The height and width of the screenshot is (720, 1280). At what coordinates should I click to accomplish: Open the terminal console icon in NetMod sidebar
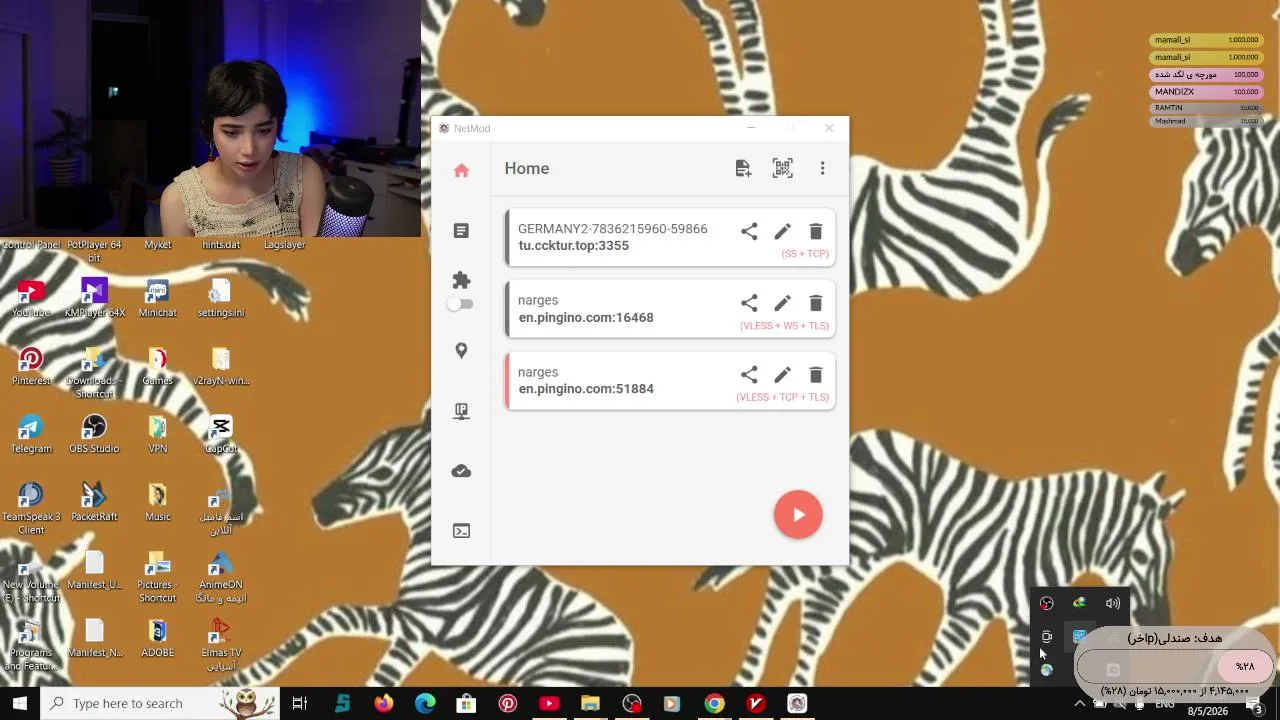point(461,531)
